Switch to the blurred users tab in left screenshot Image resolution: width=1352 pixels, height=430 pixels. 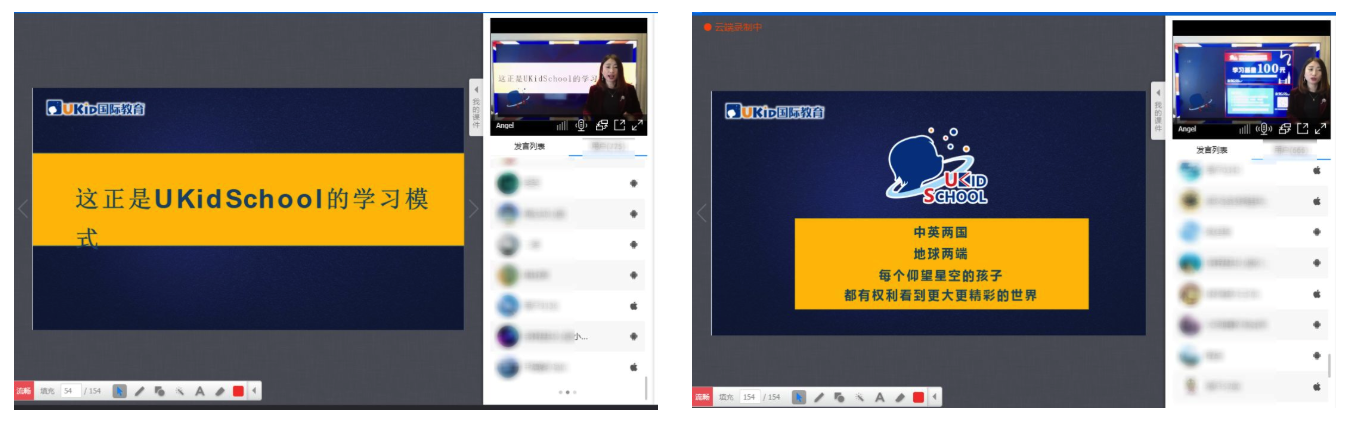coord(606,146)
